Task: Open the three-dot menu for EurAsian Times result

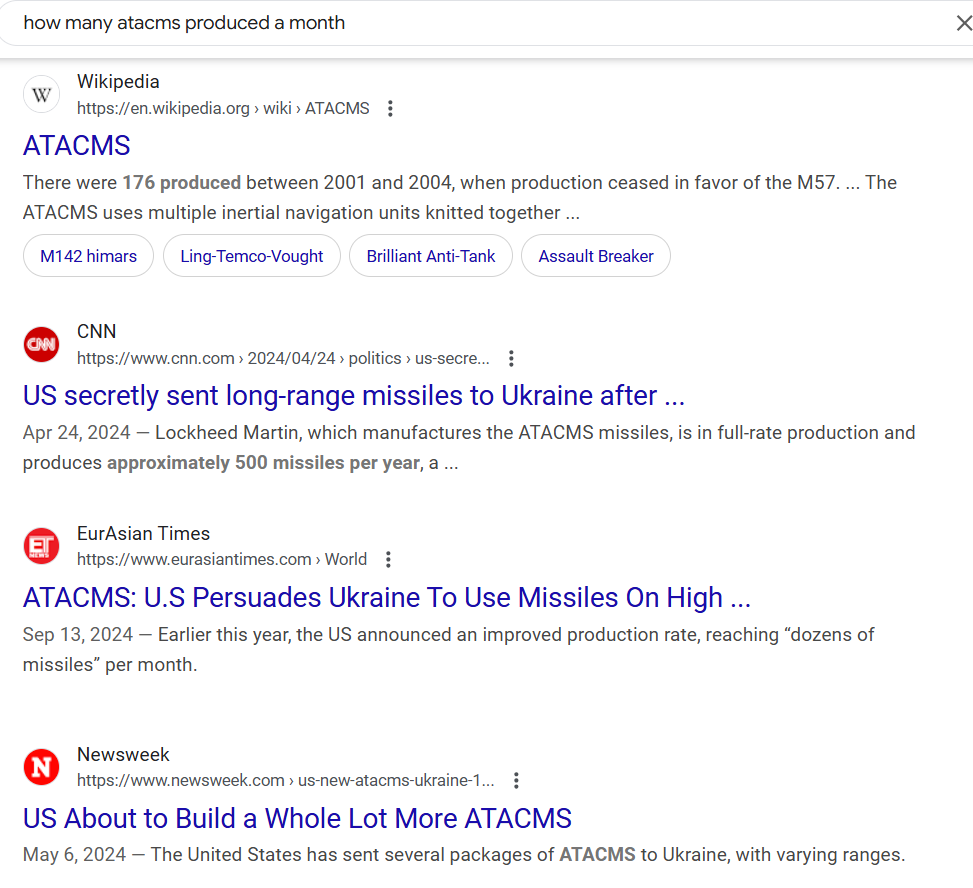Action: 388,559
